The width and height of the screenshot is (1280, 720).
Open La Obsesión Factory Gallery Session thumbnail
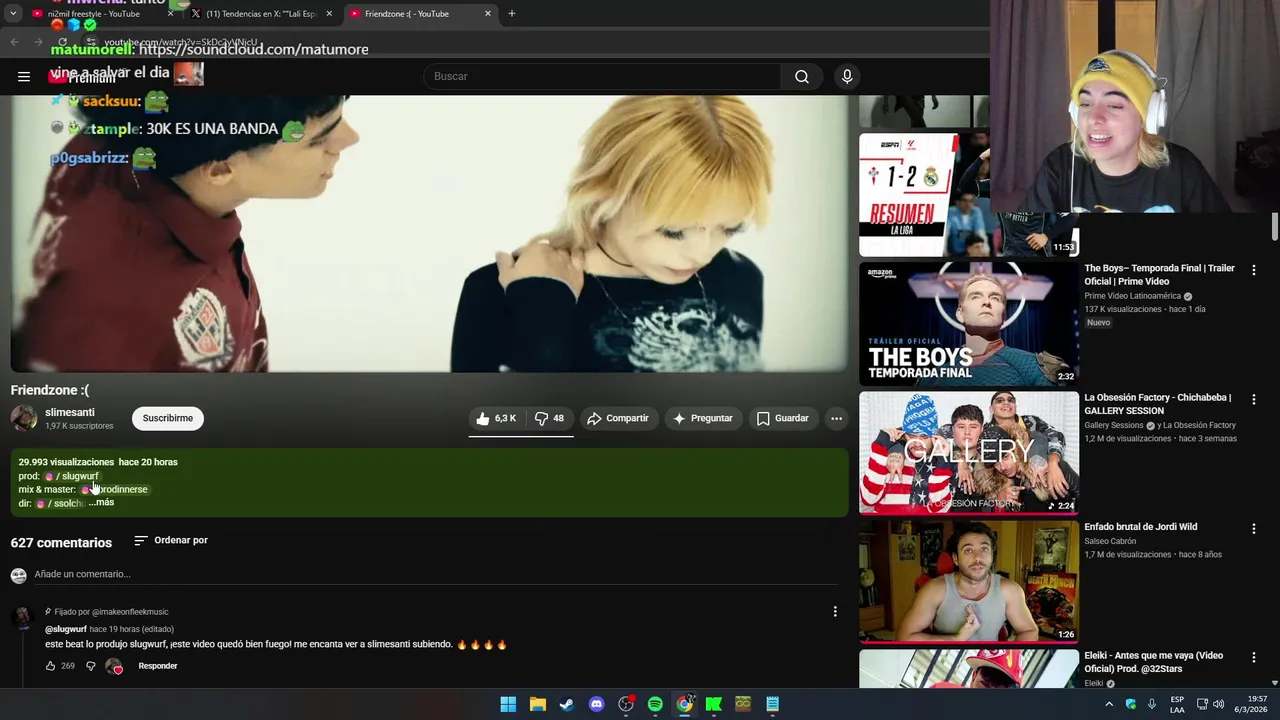969,453
